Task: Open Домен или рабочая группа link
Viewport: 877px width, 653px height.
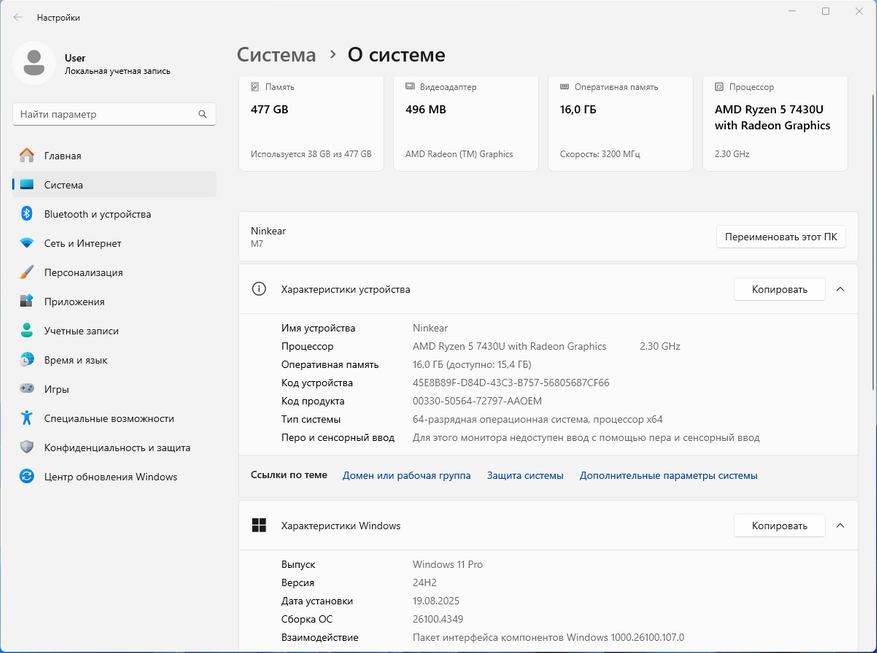Action: (x=406, y=476)
